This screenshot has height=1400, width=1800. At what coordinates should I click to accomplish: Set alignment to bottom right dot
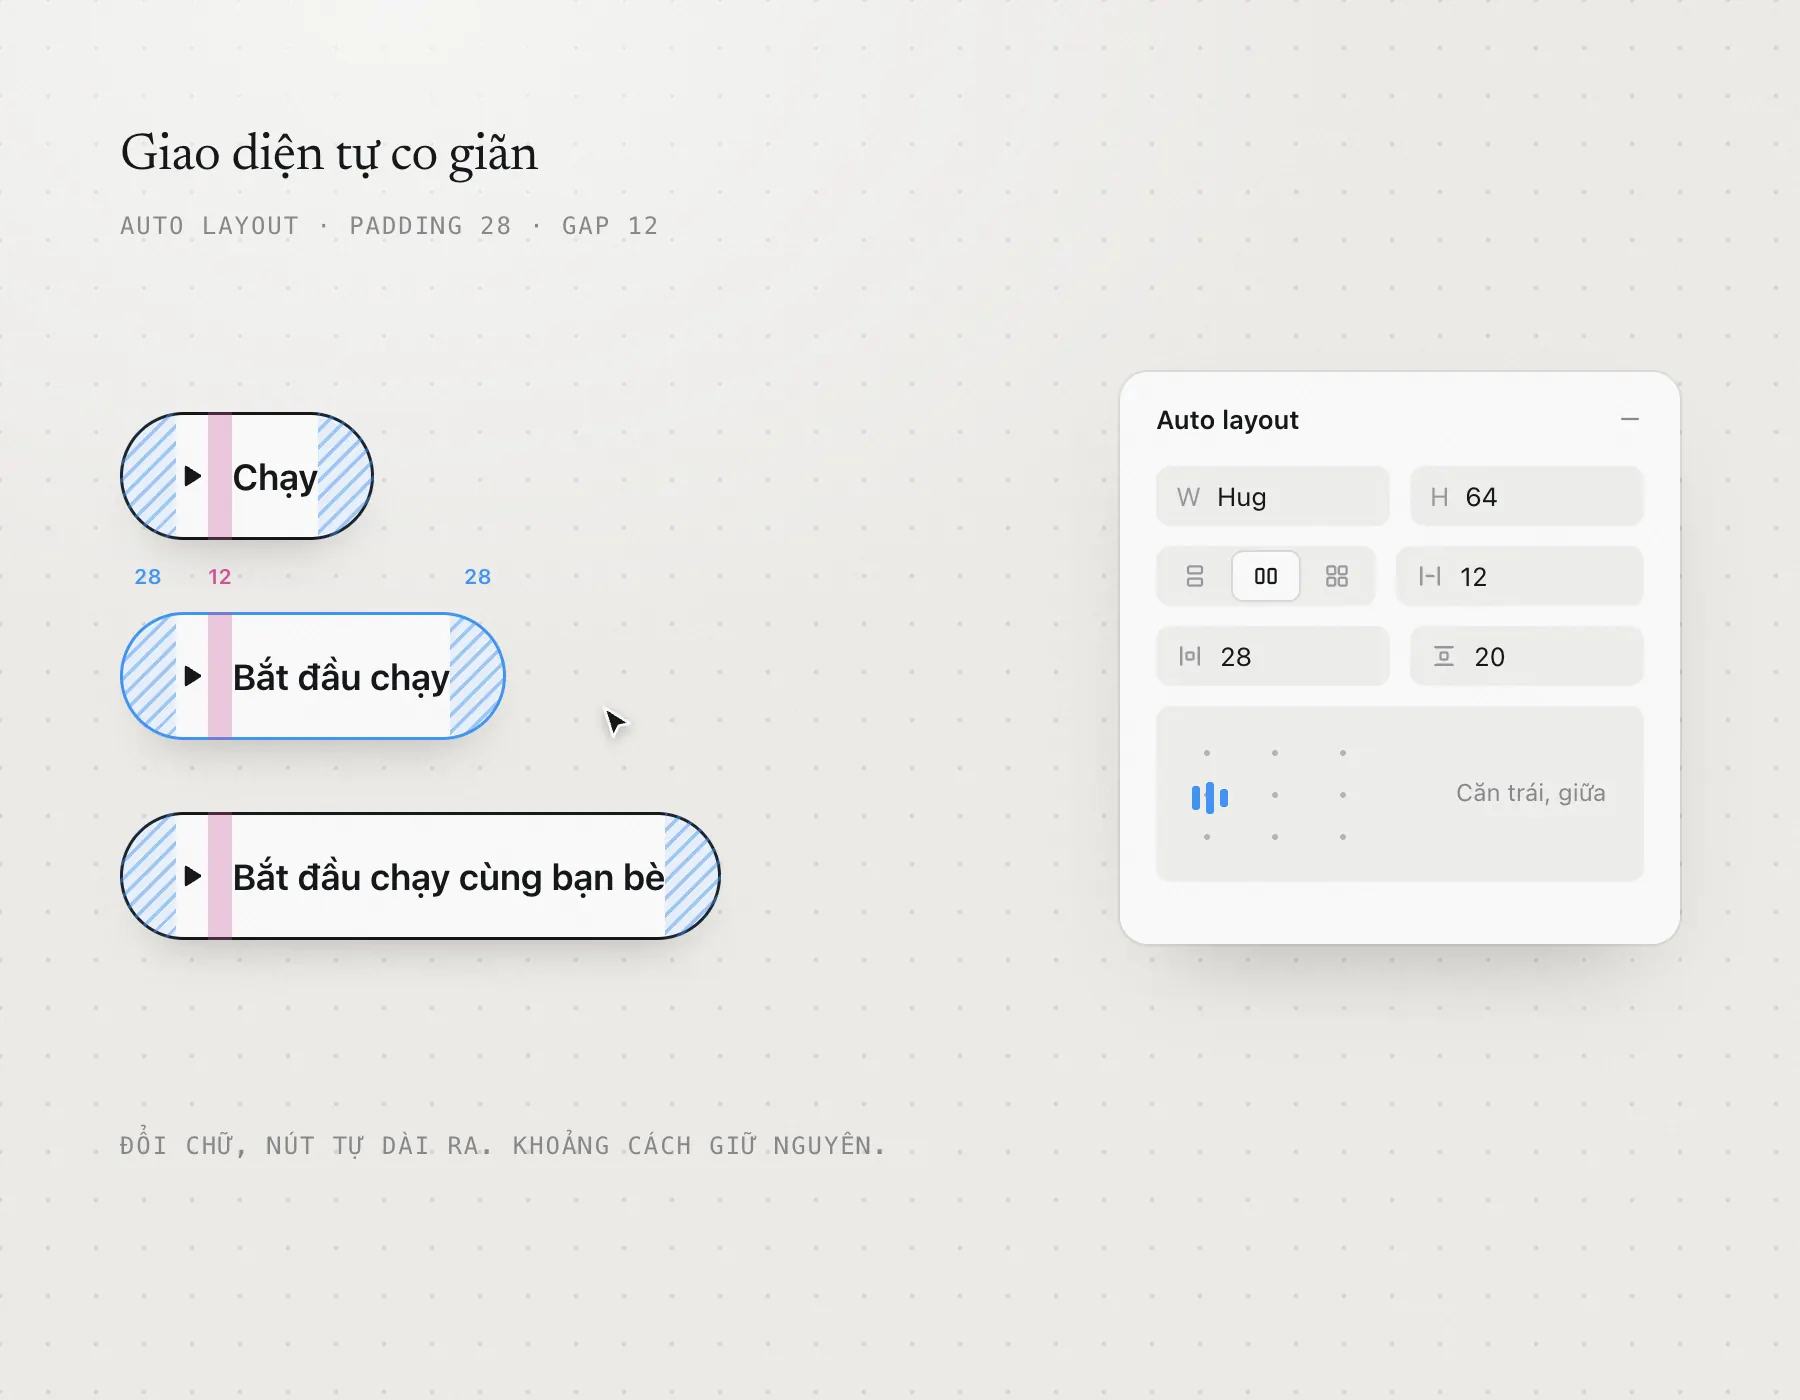point(1343,837)
